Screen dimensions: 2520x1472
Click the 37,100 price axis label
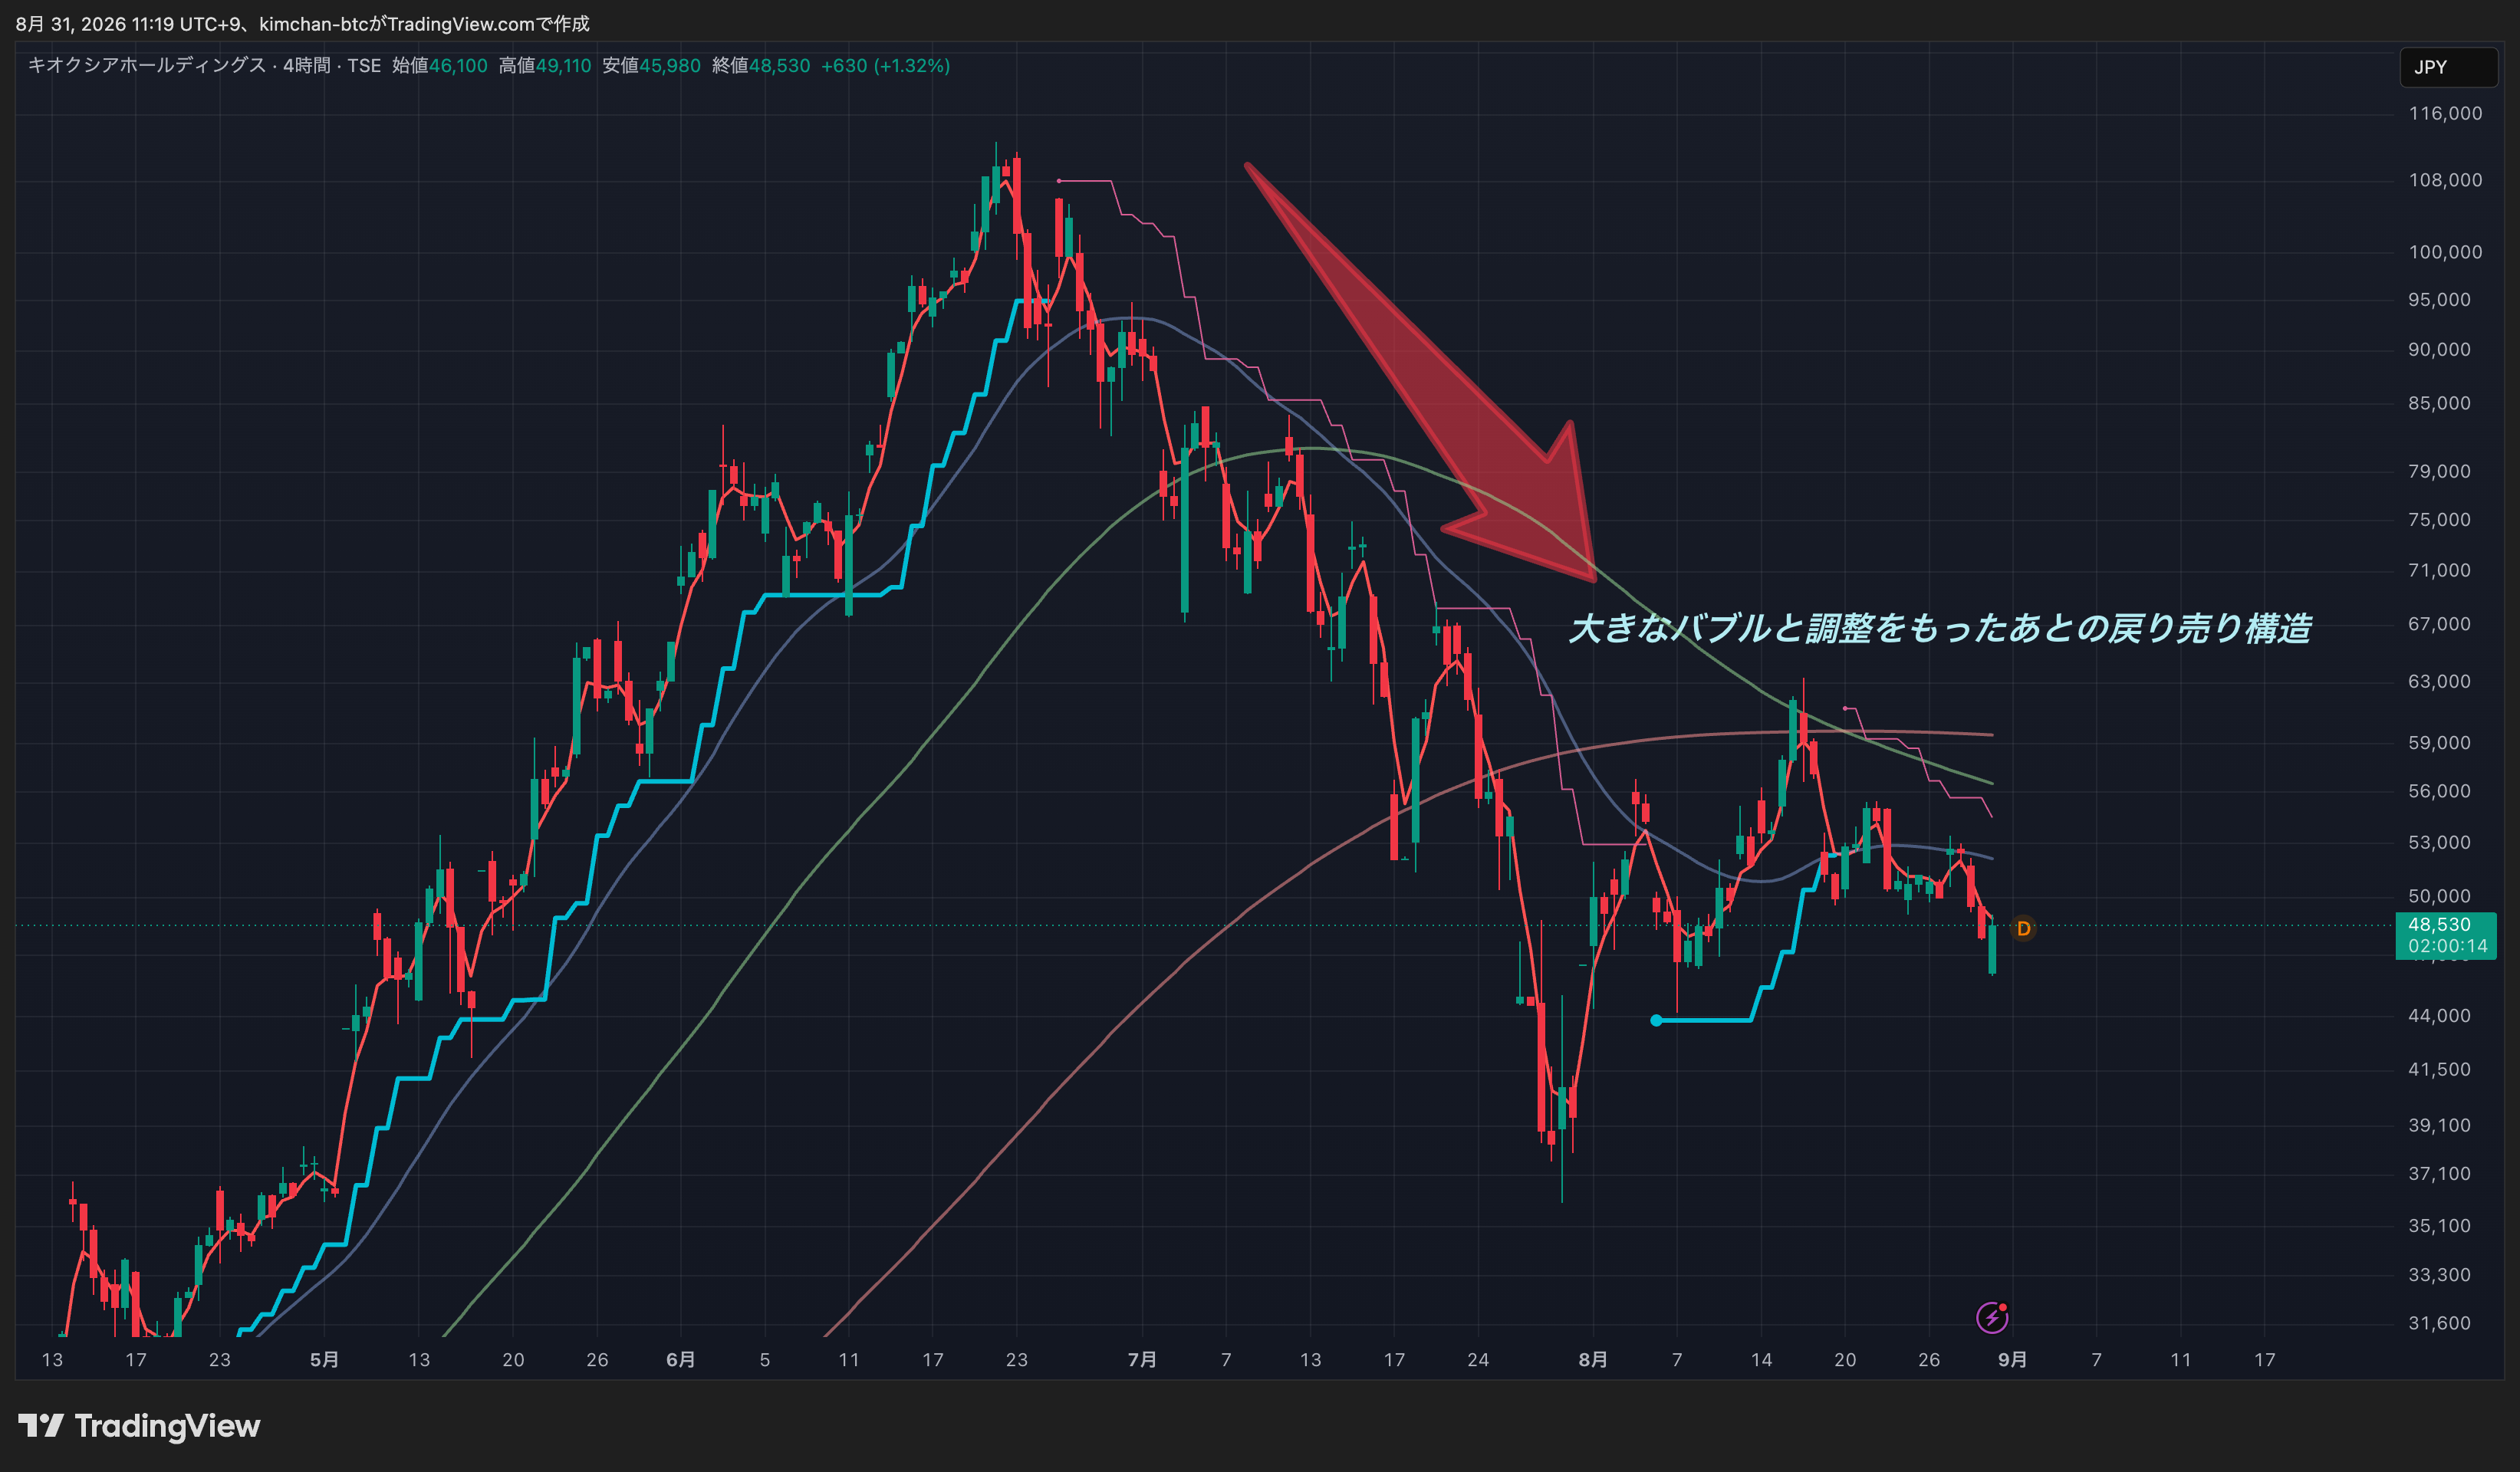(2439, 1174)
